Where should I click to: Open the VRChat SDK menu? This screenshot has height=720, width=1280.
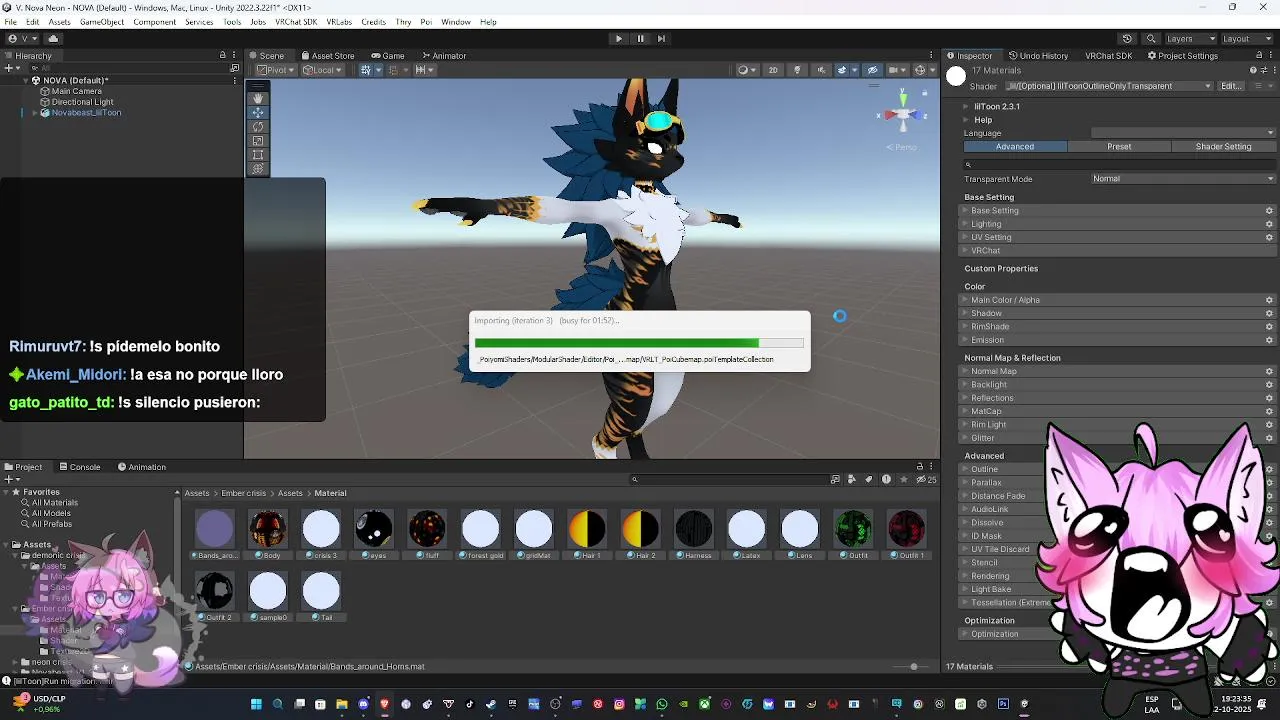[x=296, y=22]
